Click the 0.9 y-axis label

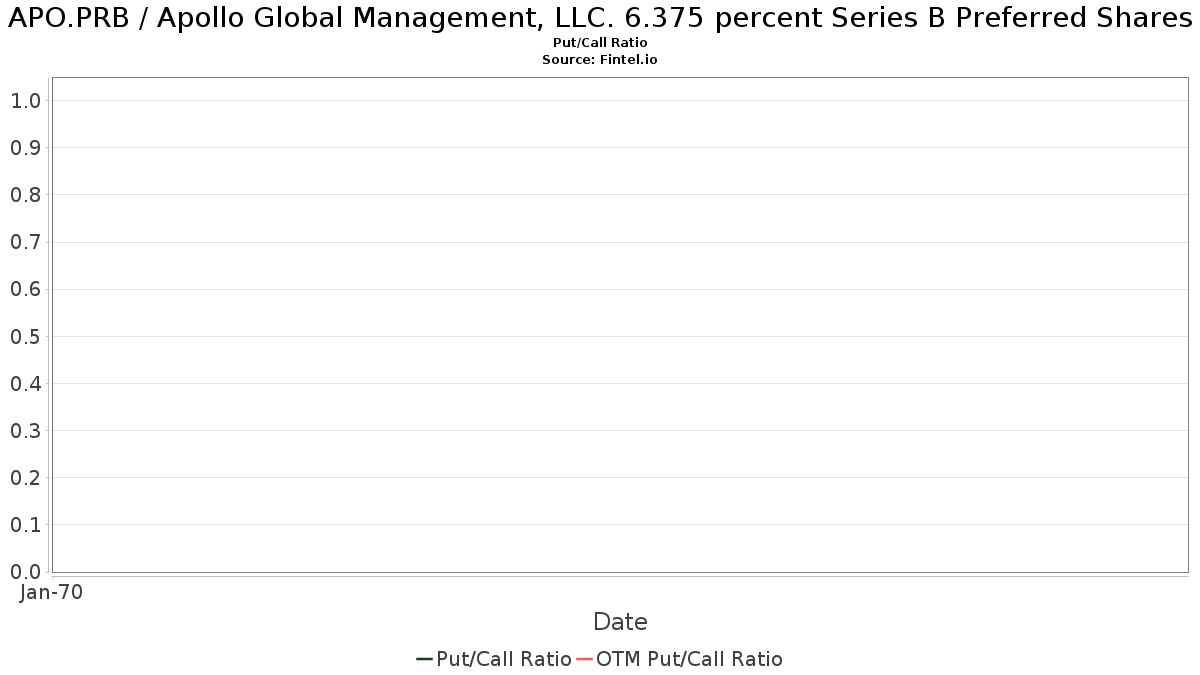coord(25,148)
